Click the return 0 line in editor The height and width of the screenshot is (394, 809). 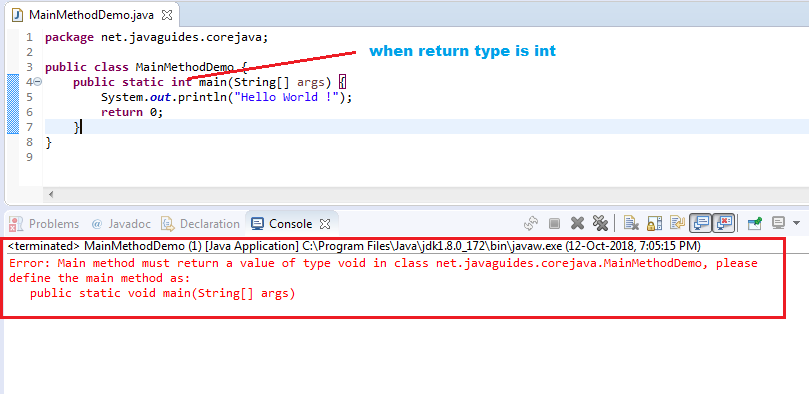click(132, 112)
